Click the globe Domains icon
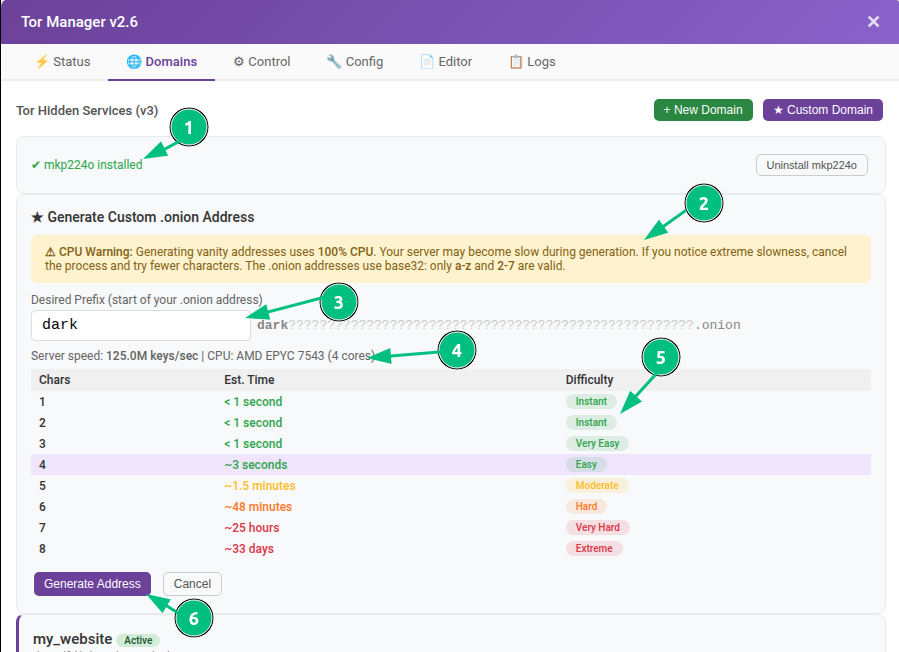 [x=134, y=61]
